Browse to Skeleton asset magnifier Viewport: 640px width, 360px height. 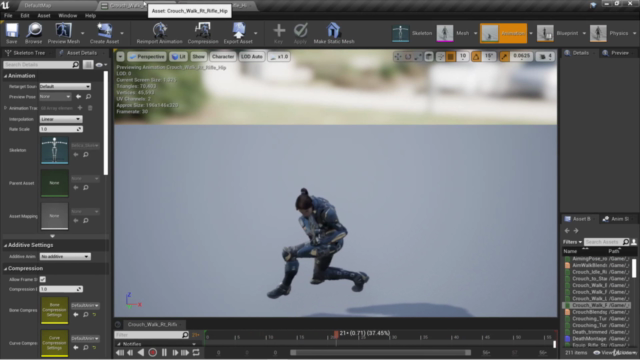pos(86,155)
